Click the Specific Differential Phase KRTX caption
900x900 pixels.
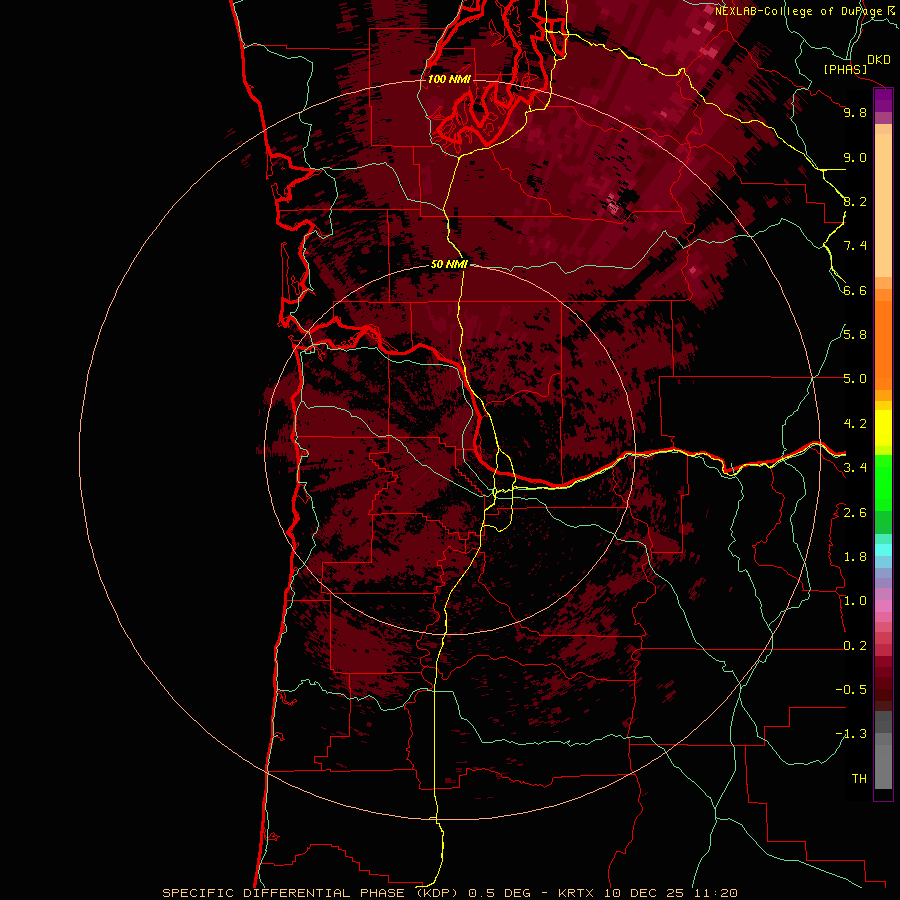coord(449,893)
